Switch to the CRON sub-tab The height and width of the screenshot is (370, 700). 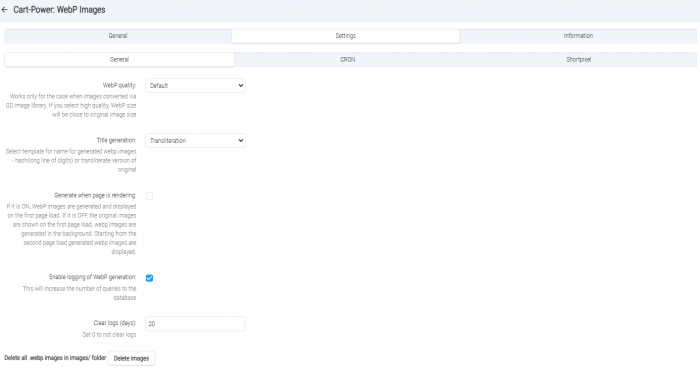click(x=348, y=59)
